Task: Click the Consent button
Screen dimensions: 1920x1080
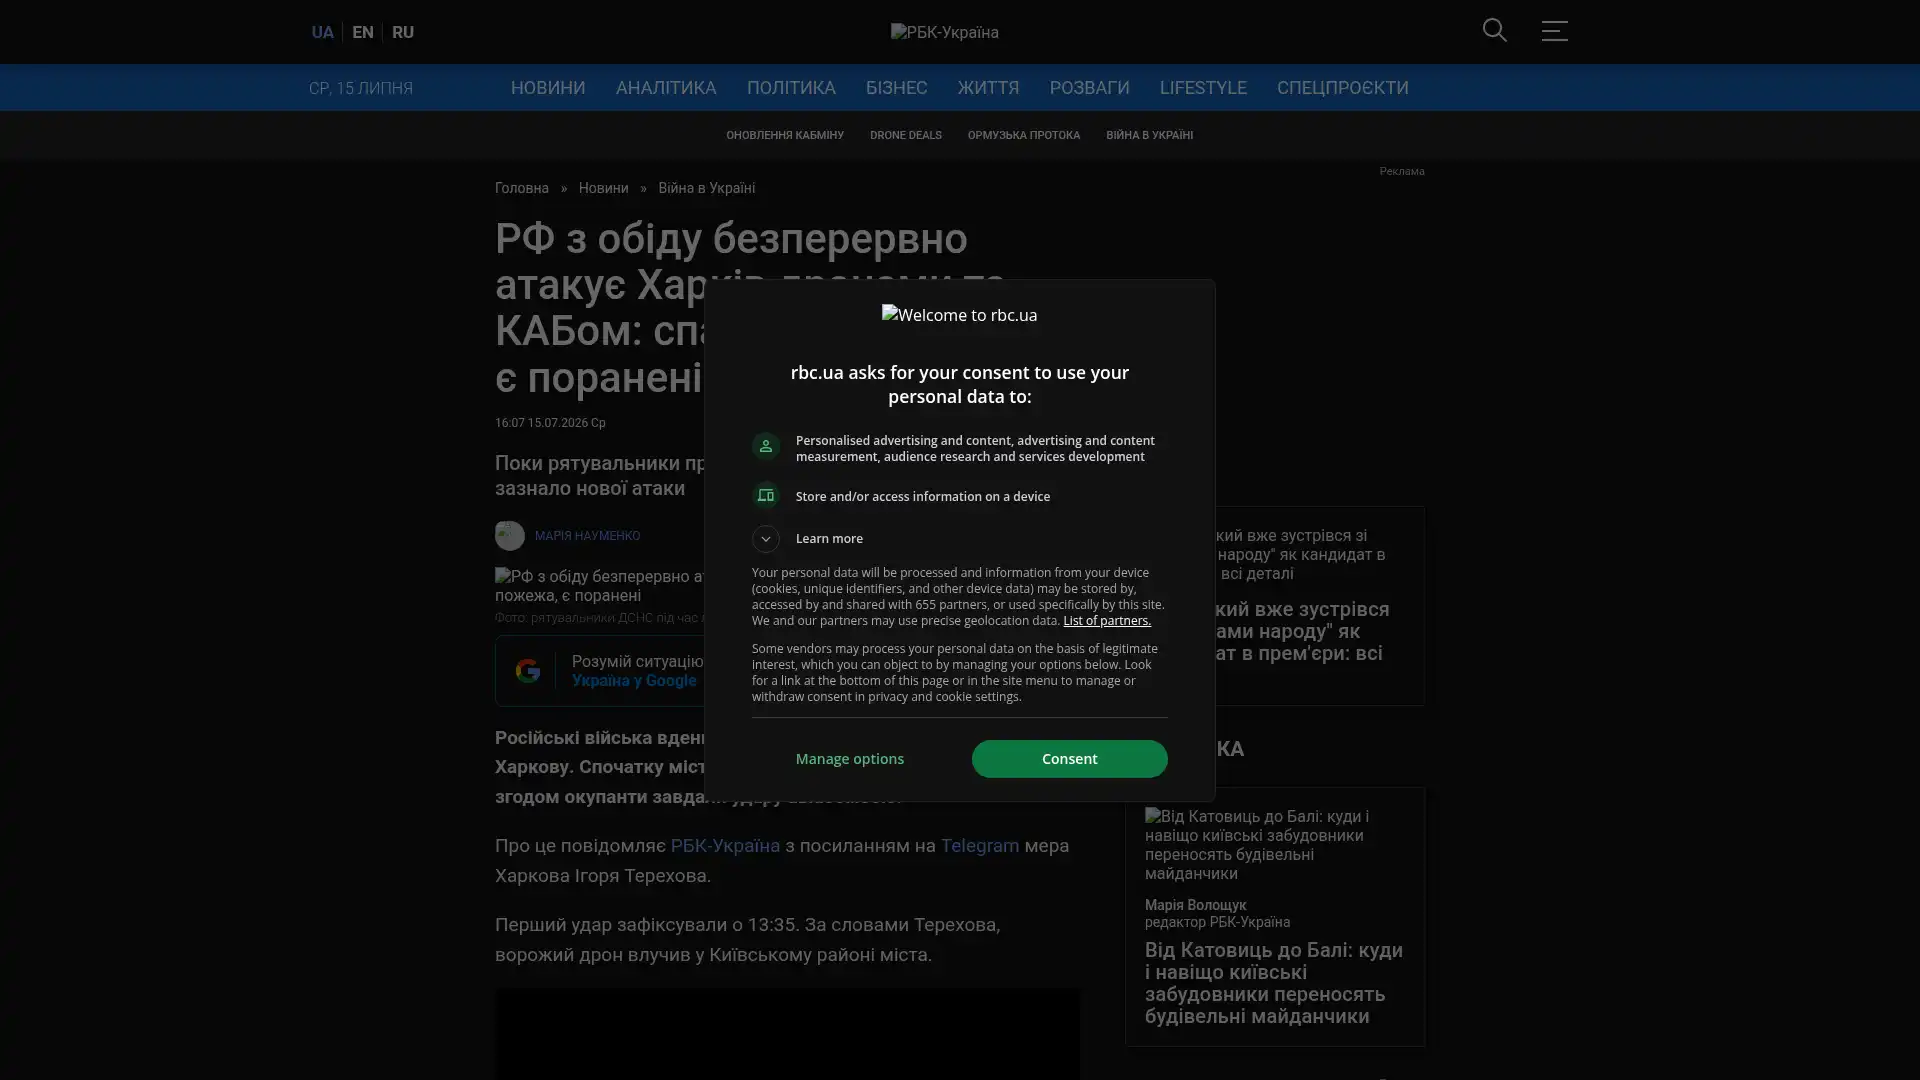Action: click(1069, 759)
